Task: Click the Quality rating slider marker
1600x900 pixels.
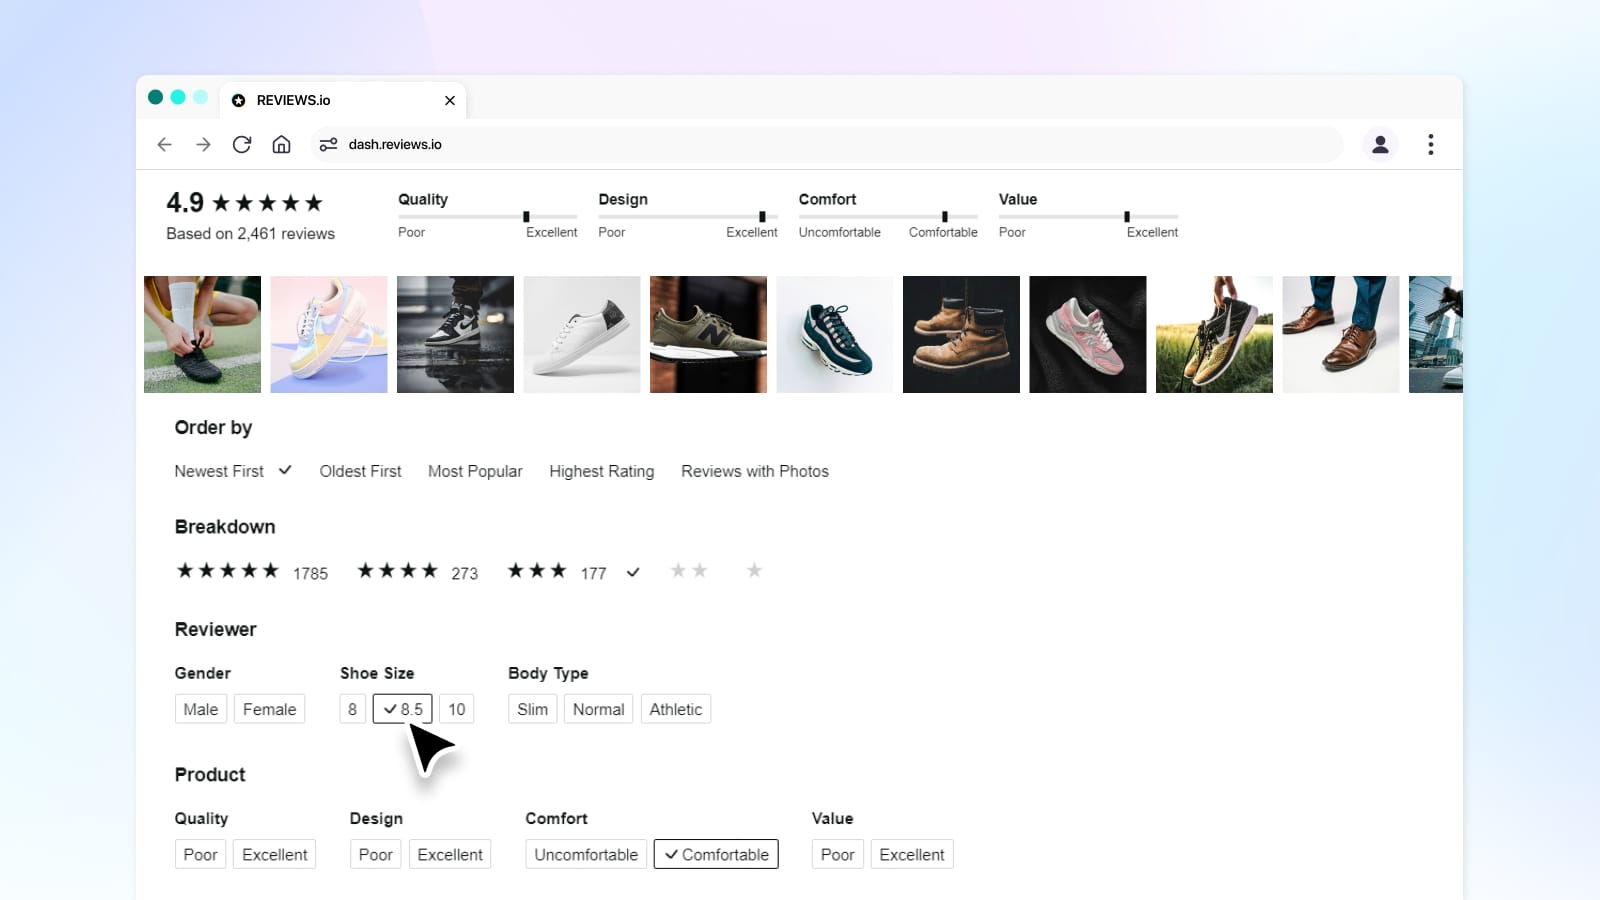Action: click(526, 216)
